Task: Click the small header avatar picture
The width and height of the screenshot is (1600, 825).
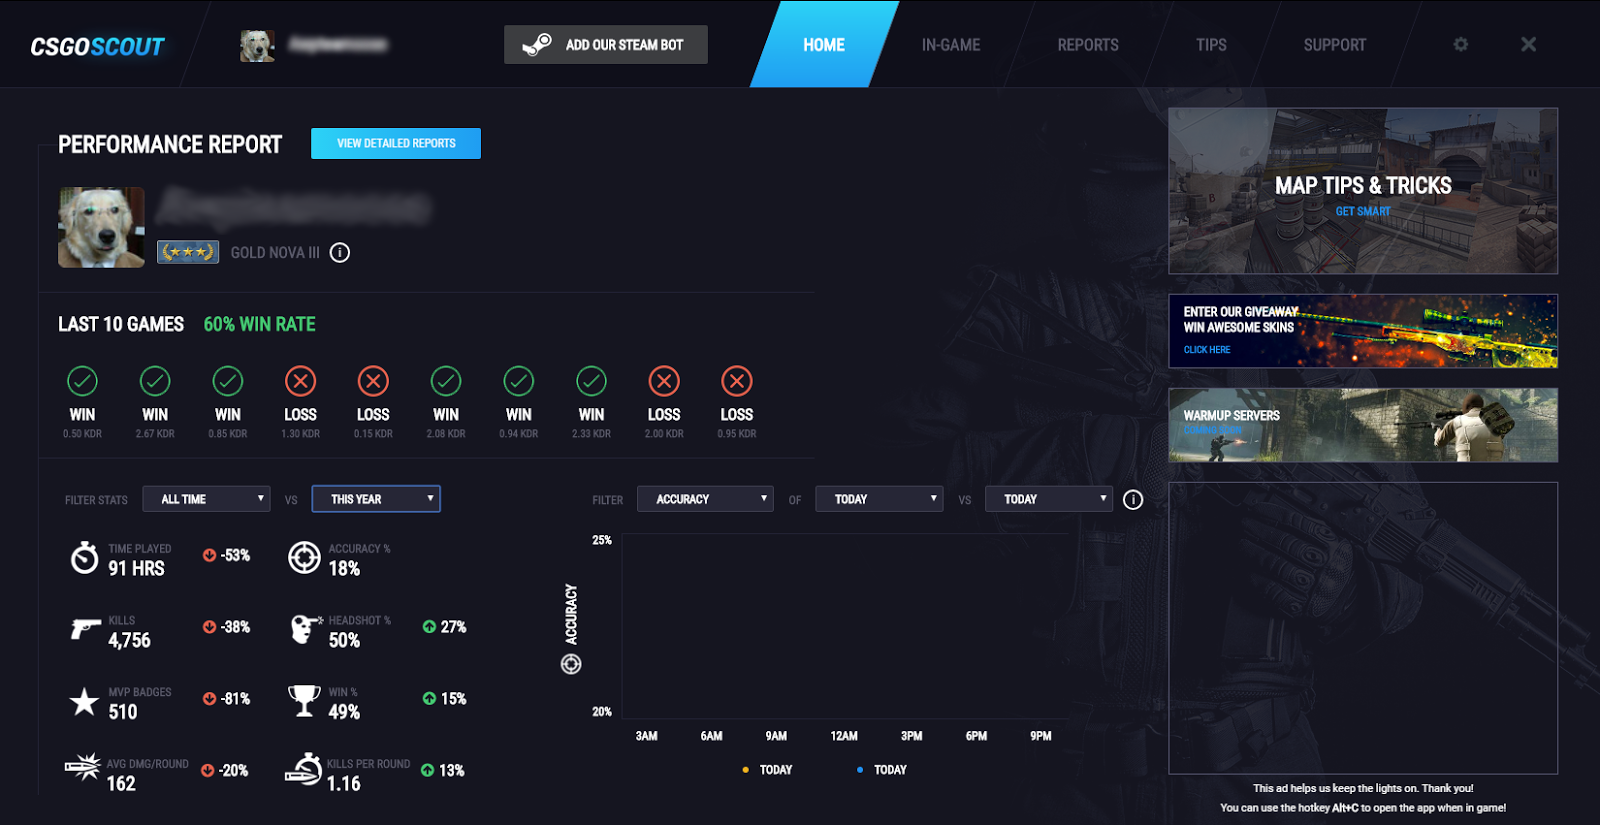Action: [x=257, y=45]
